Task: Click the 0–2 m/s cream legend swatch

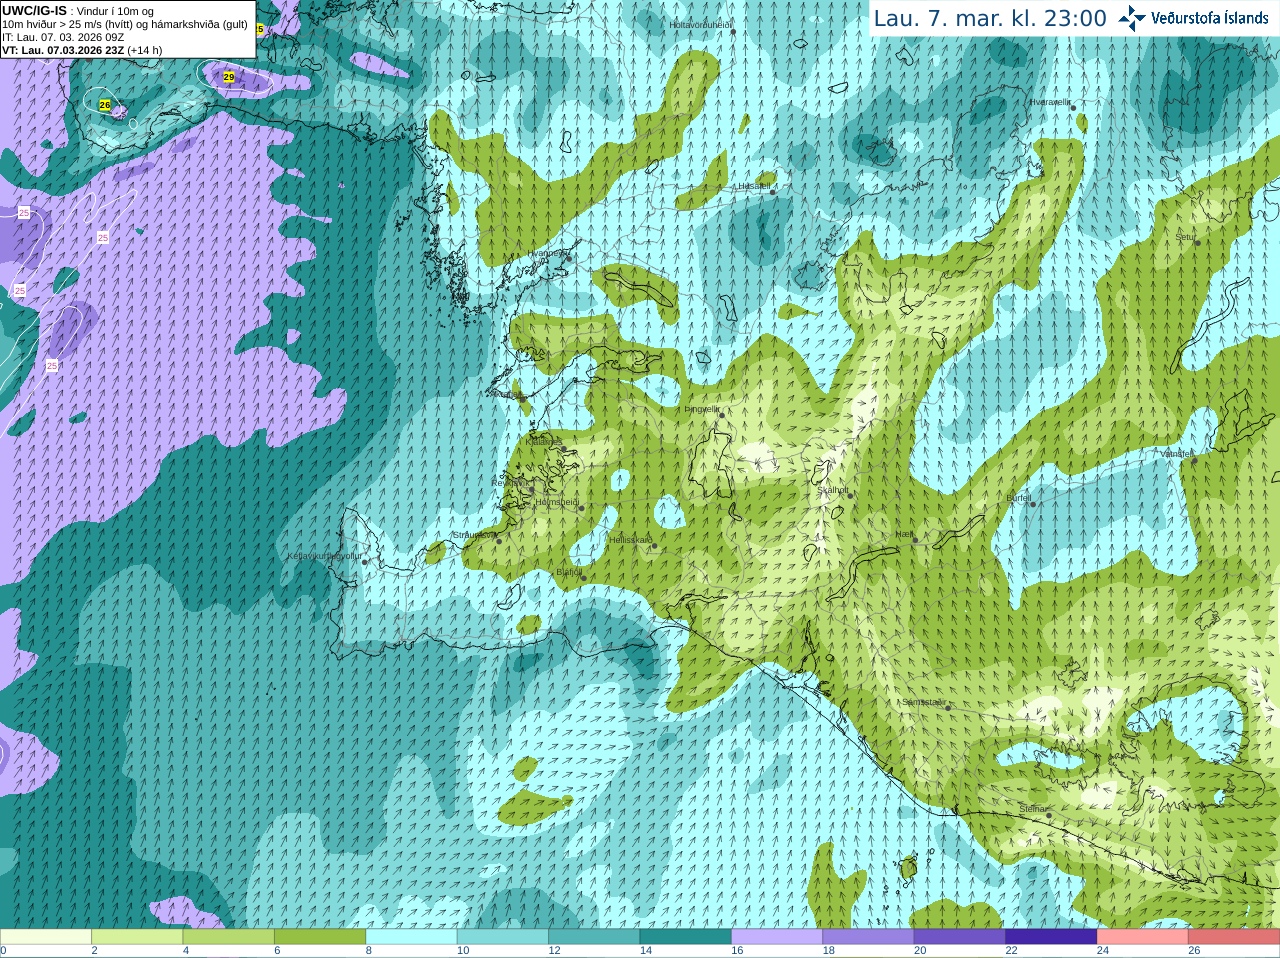Action: tap(46, 937)
